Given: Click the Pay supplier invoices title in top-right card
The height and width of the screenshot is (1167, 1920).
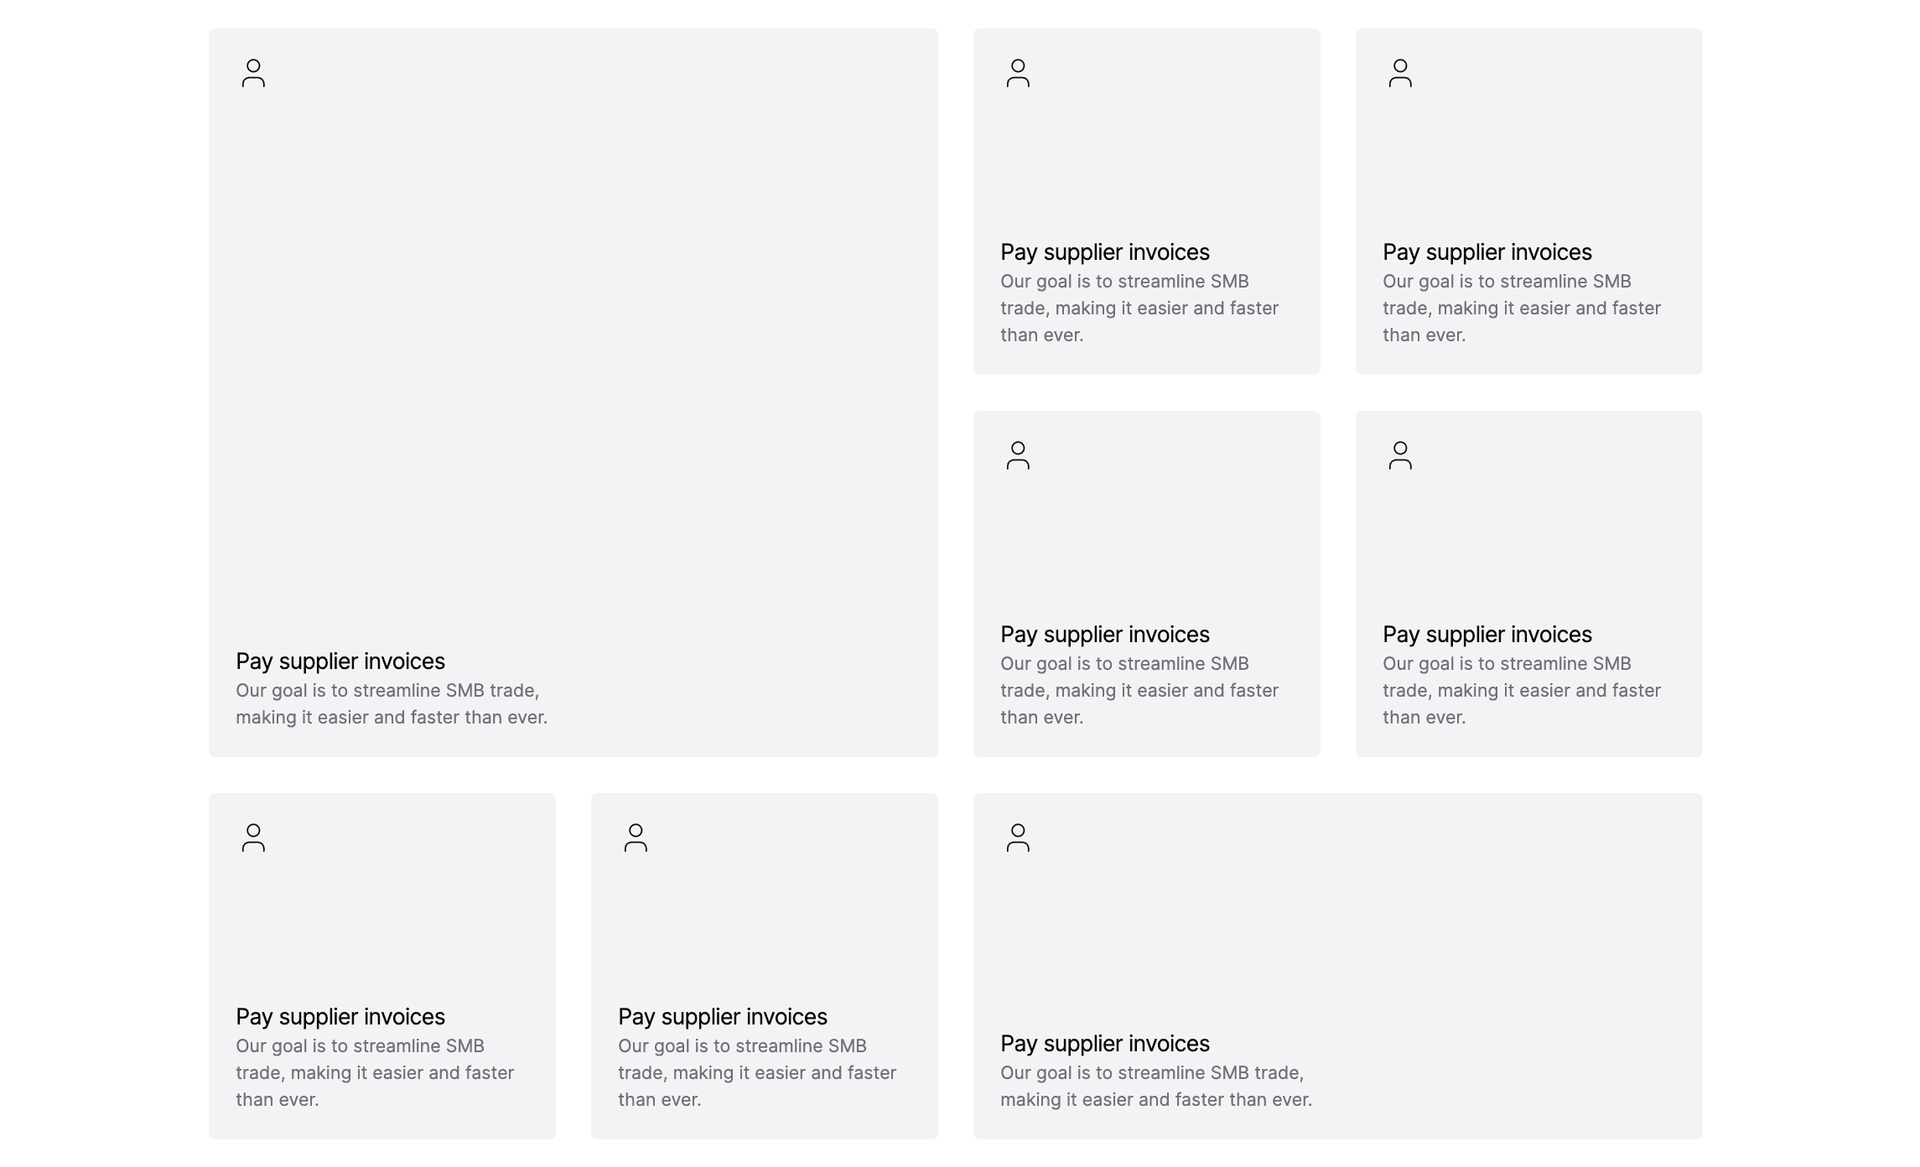Looking at the screenshot, I should coord(1486,252).
